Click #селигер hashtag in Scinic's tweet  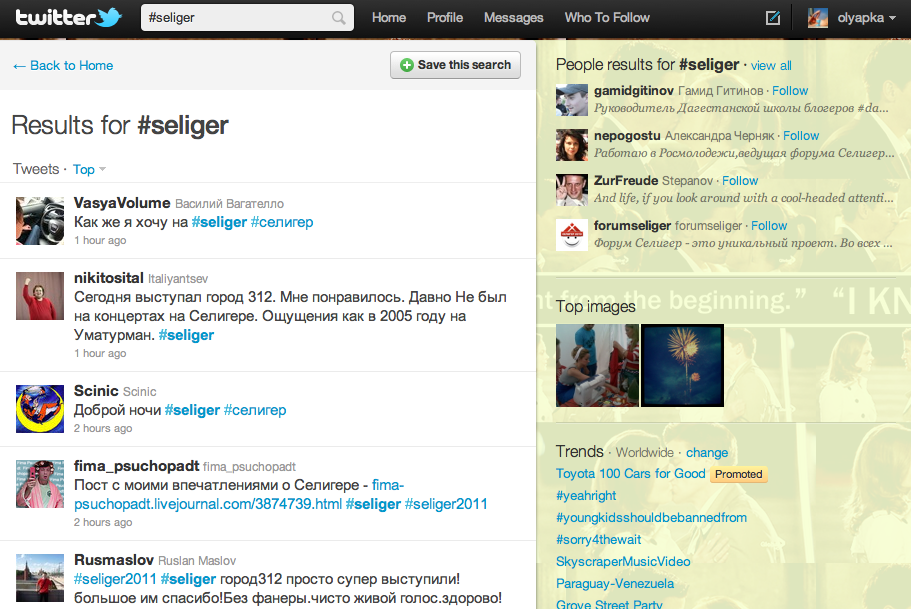[x=255, y=410]
